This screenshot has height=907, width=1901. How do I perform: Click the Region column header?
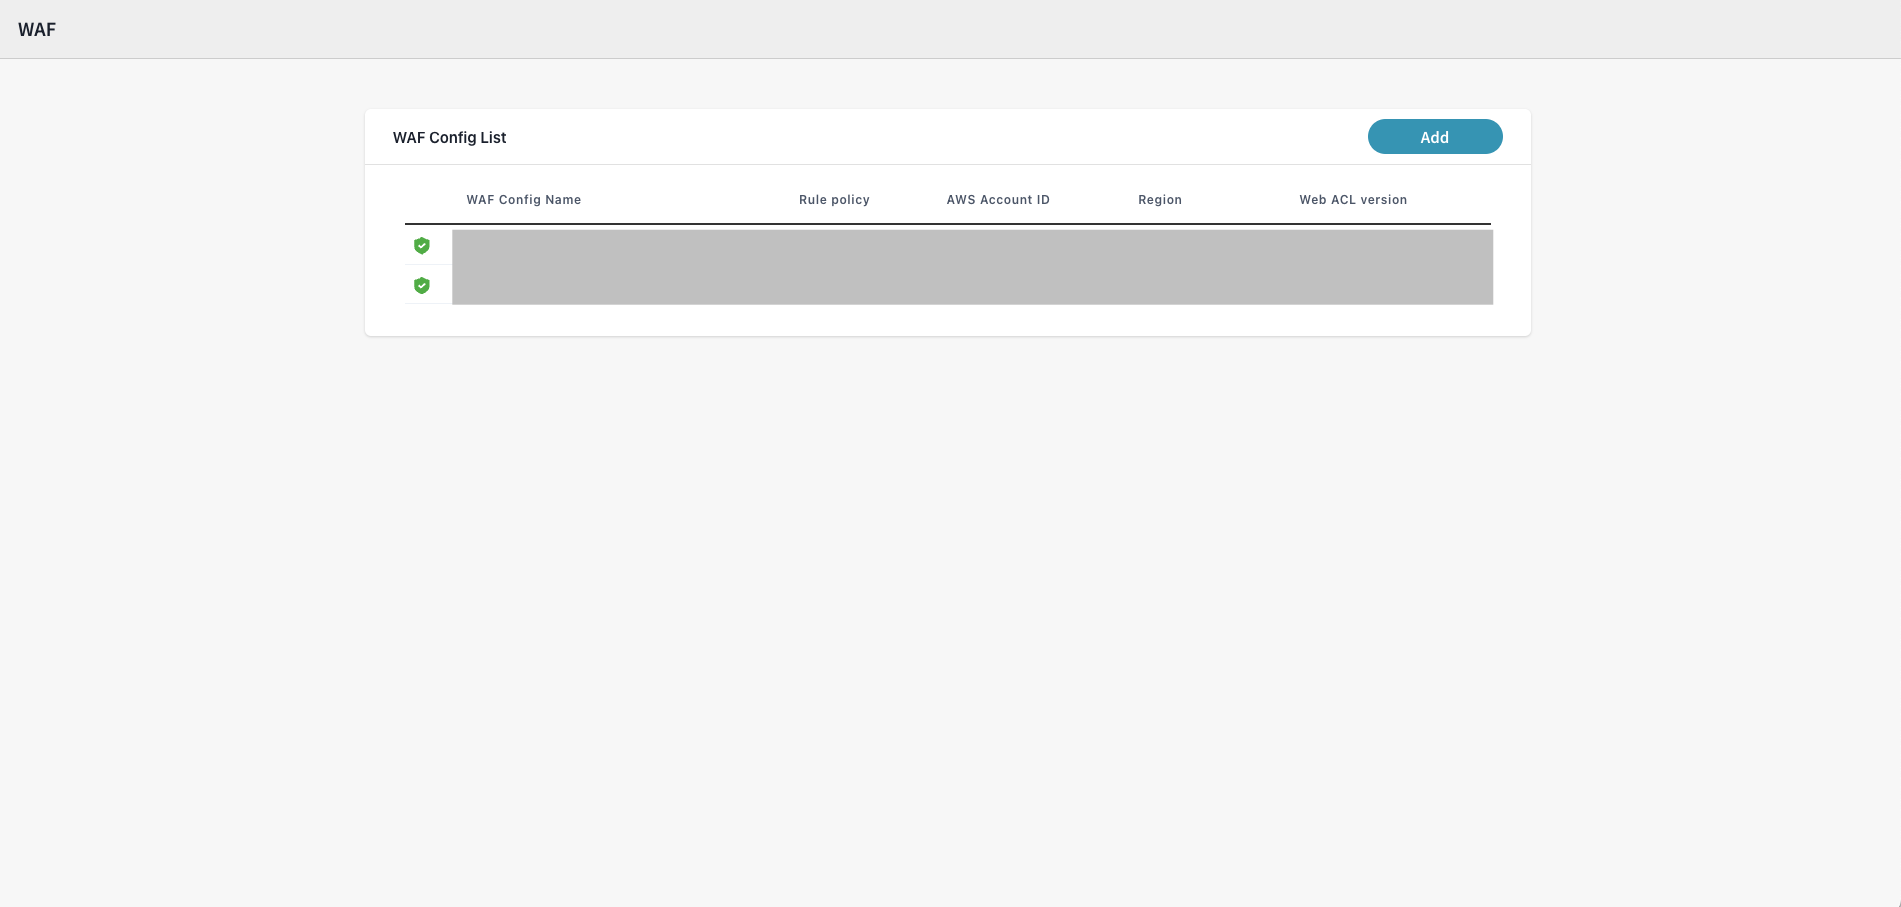pos(1160,200)
